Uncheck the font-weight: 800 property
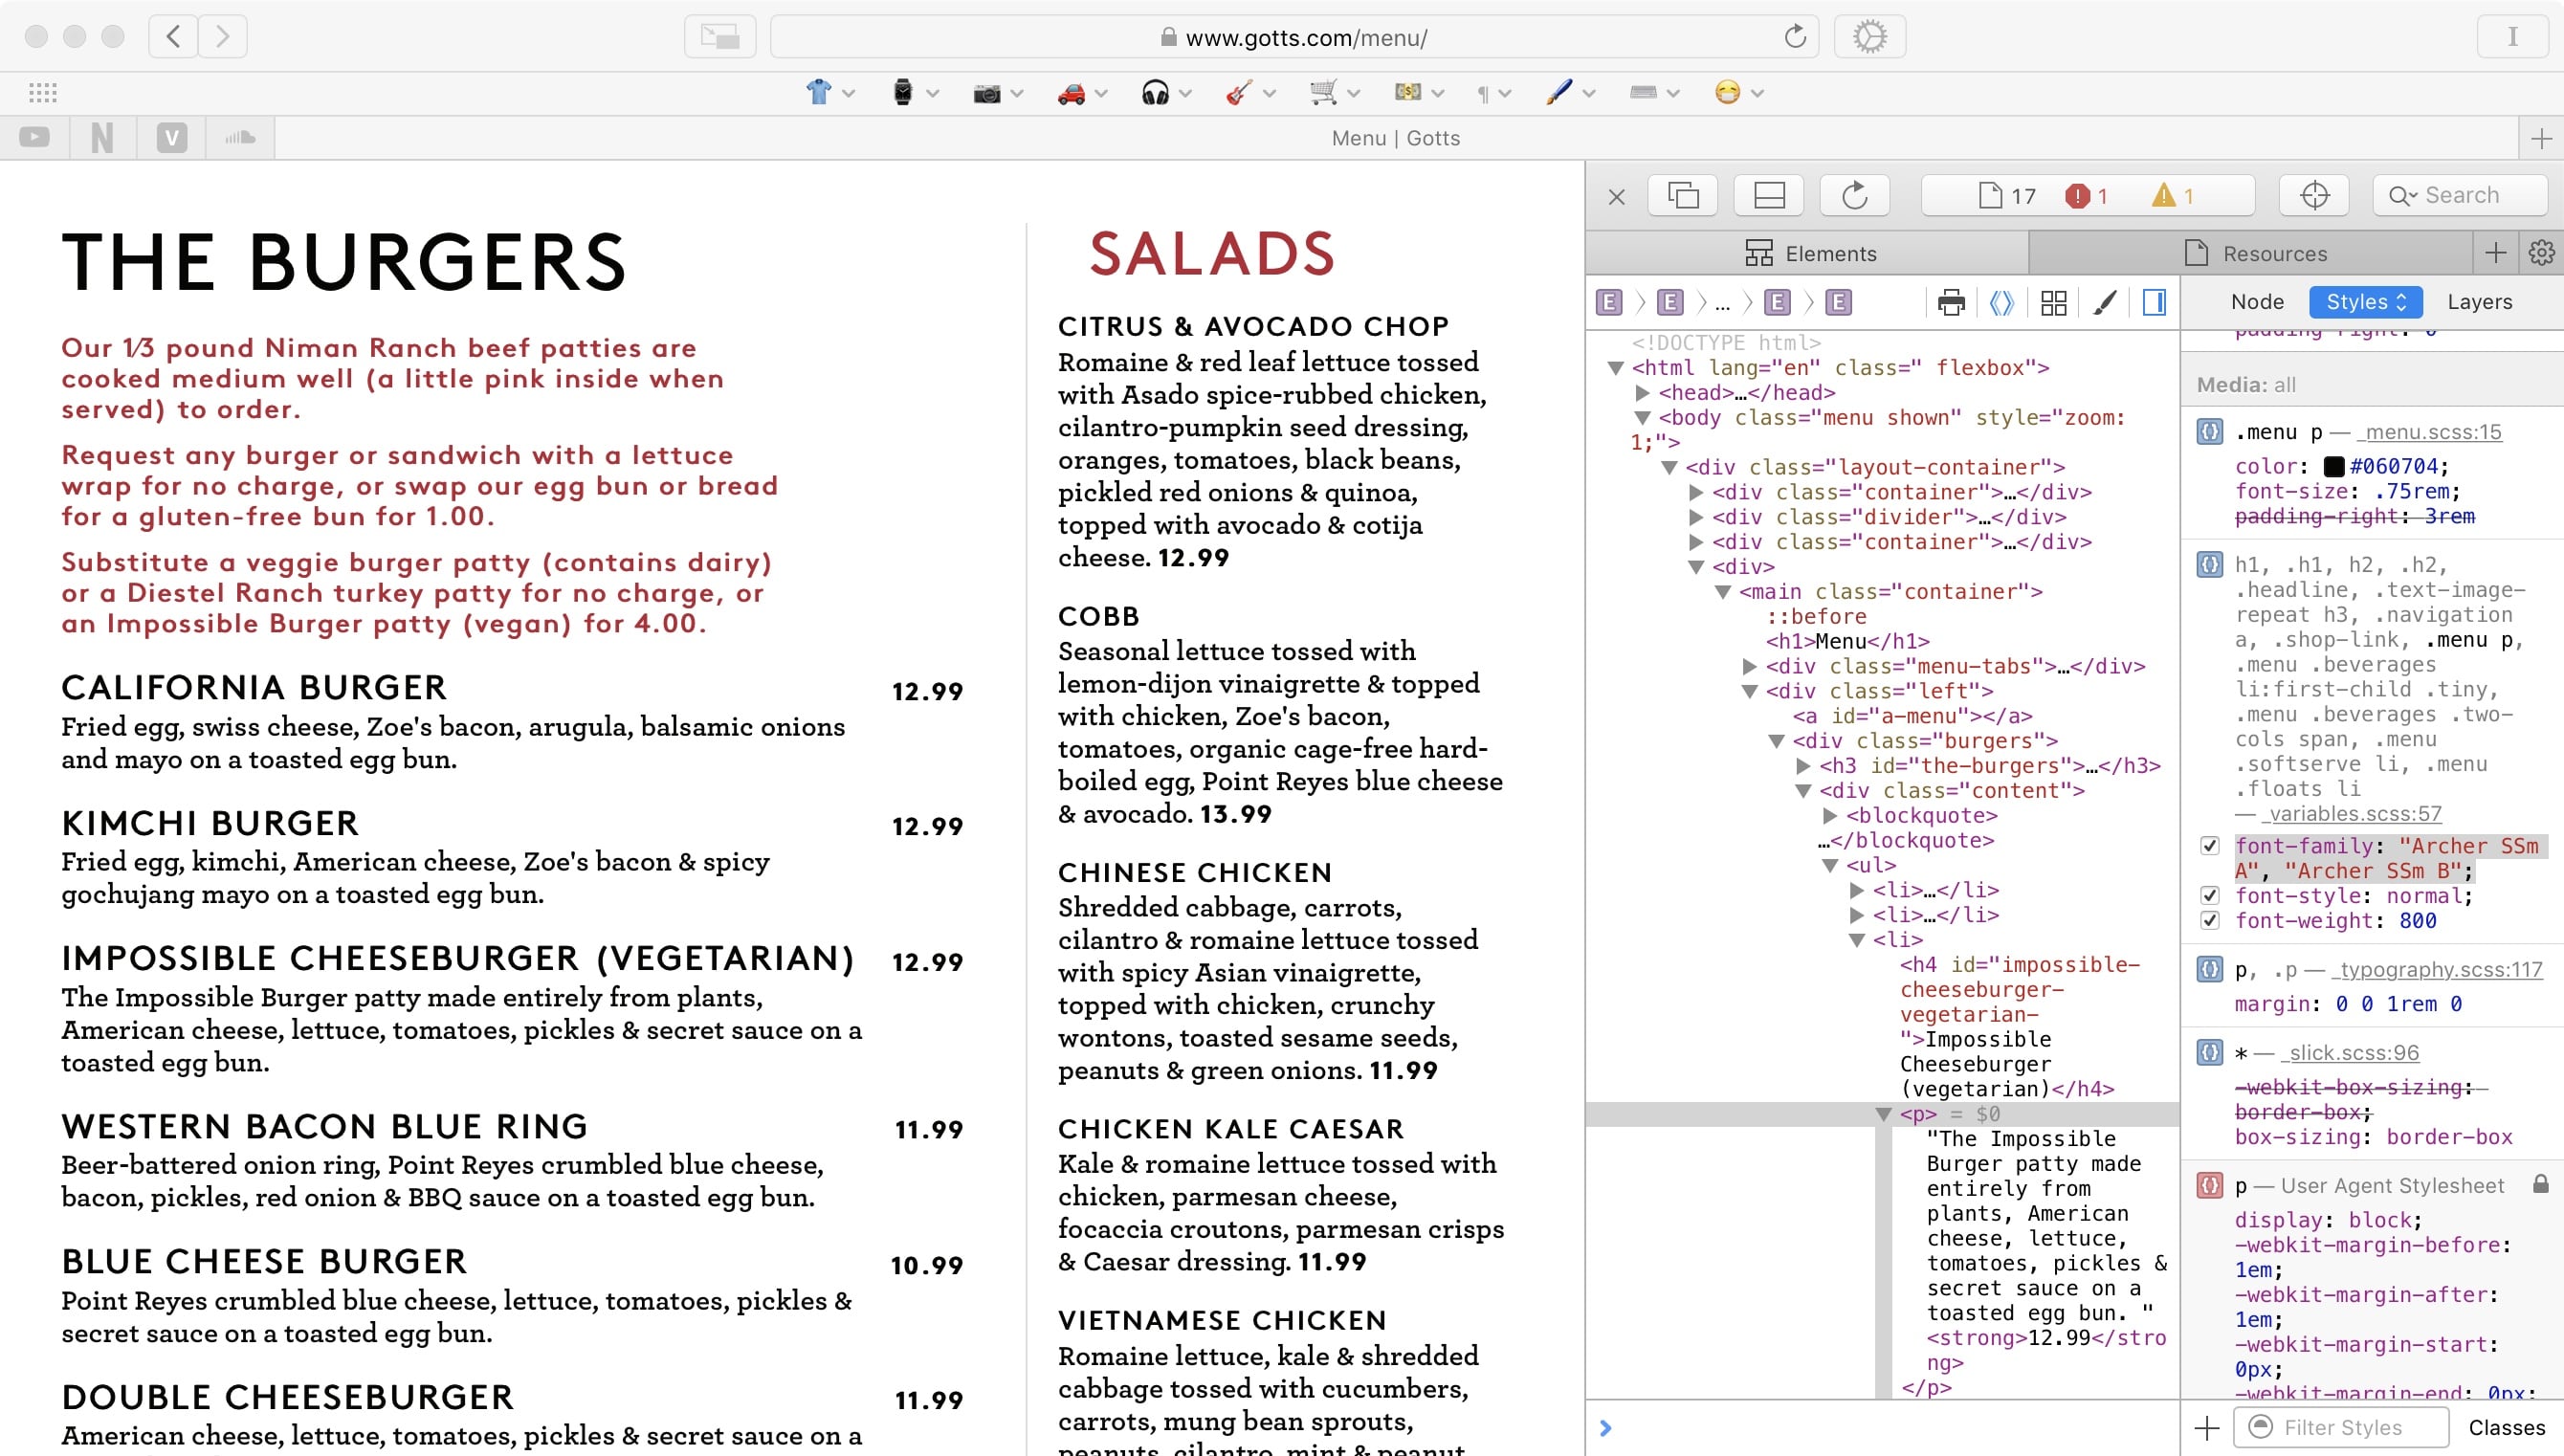Viewport: 2564px width, 1456px height. 2210,921
